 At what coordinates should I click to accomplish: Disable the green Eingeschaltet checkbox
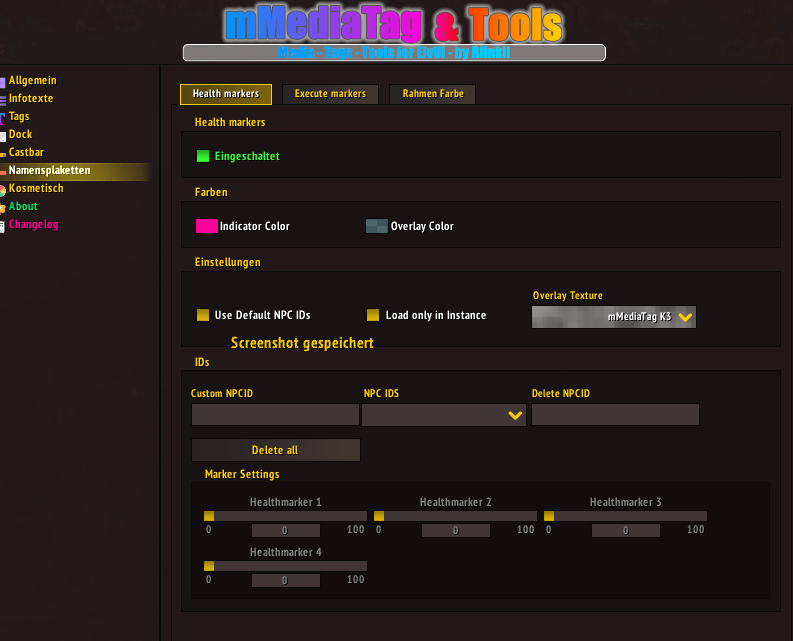point(203,156)
